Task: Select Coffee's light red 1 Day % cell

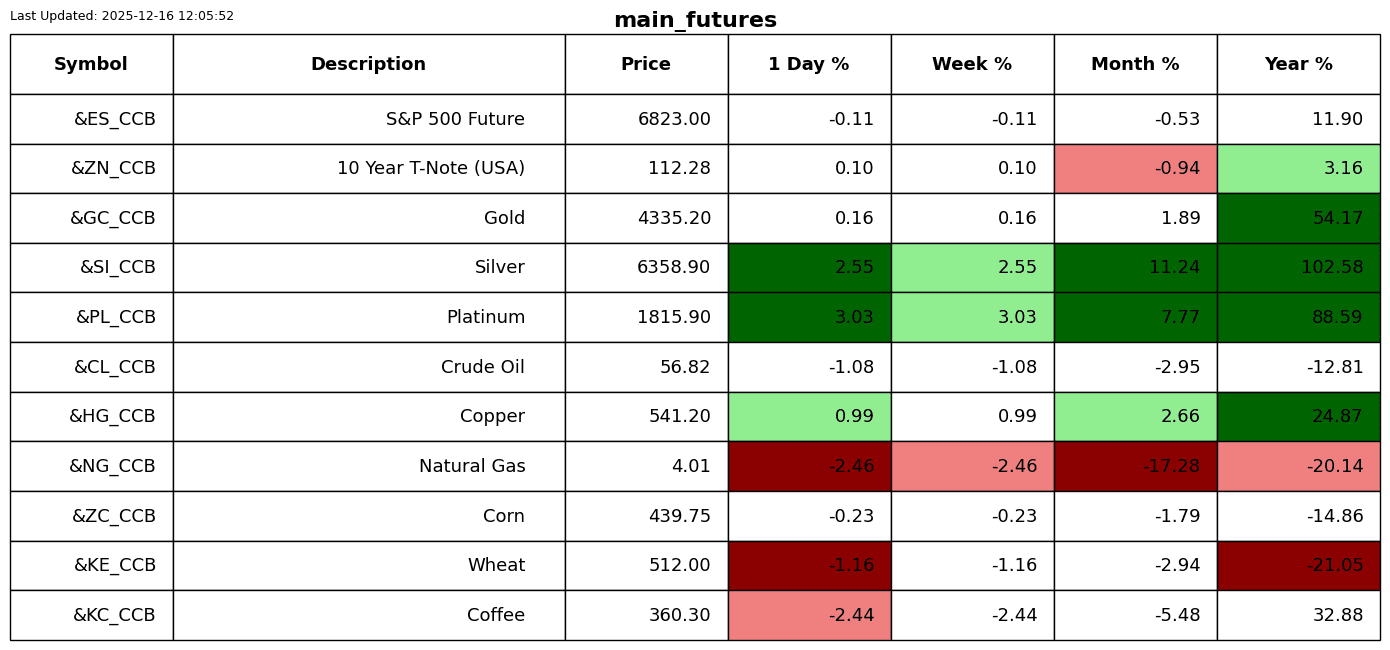Action: [x=809, y=615]
